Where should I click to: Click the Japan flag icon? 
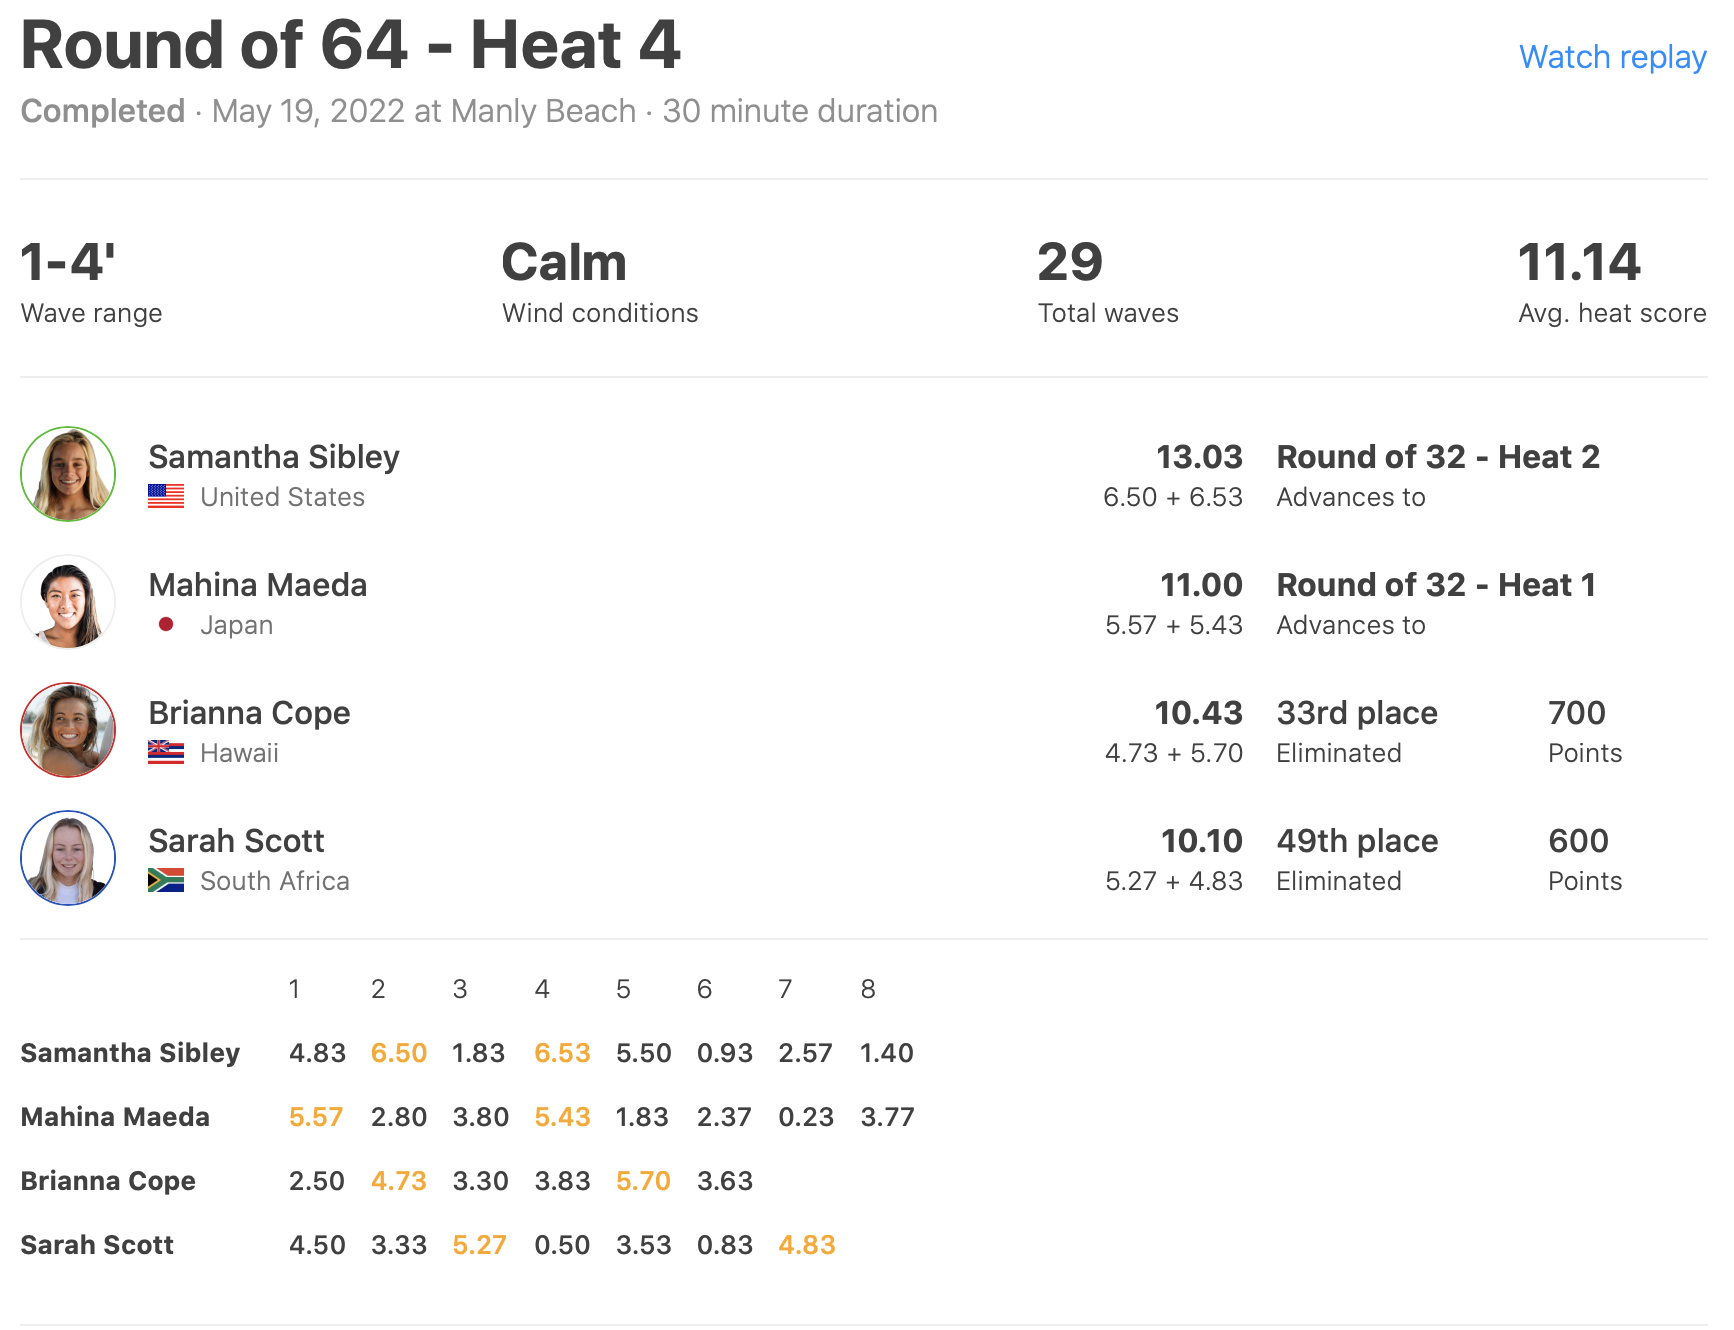pyautogui.click(x=166, y=624)
